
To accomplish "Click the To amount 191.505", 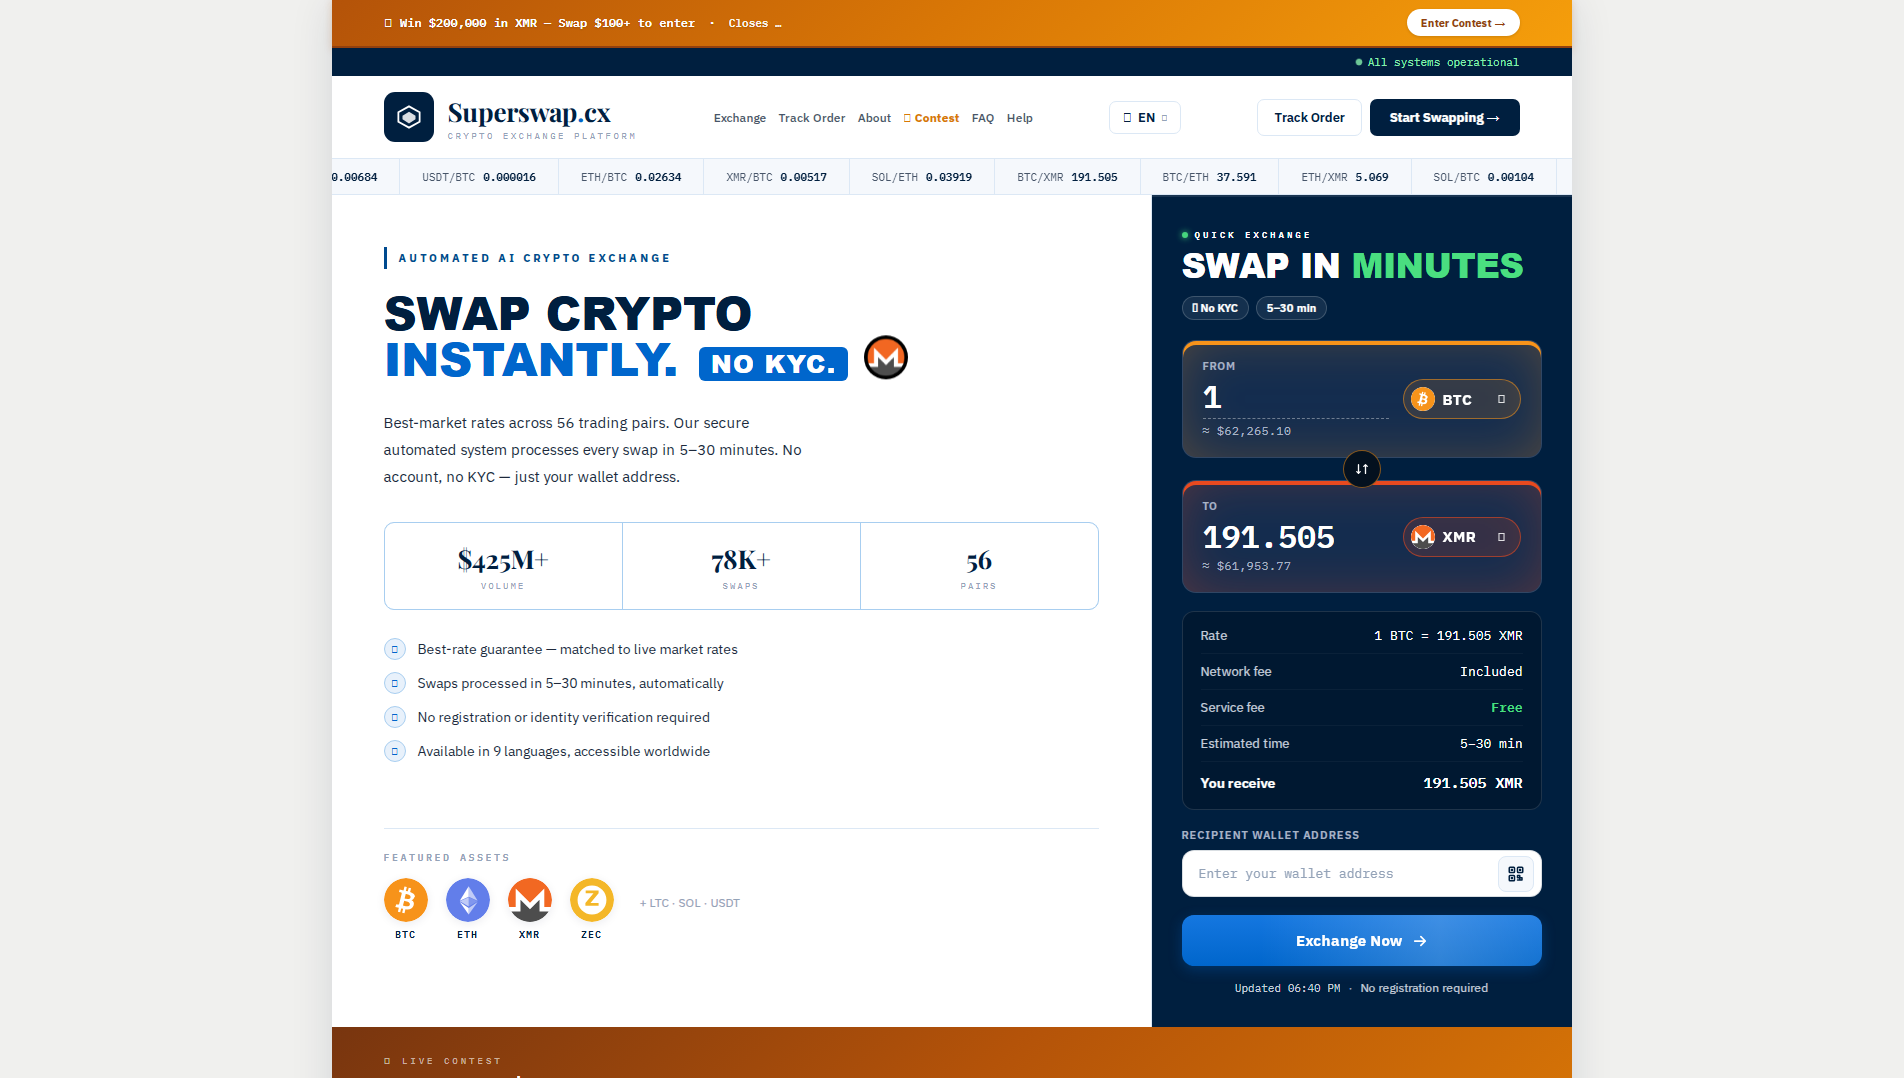I will (1268, 537).
